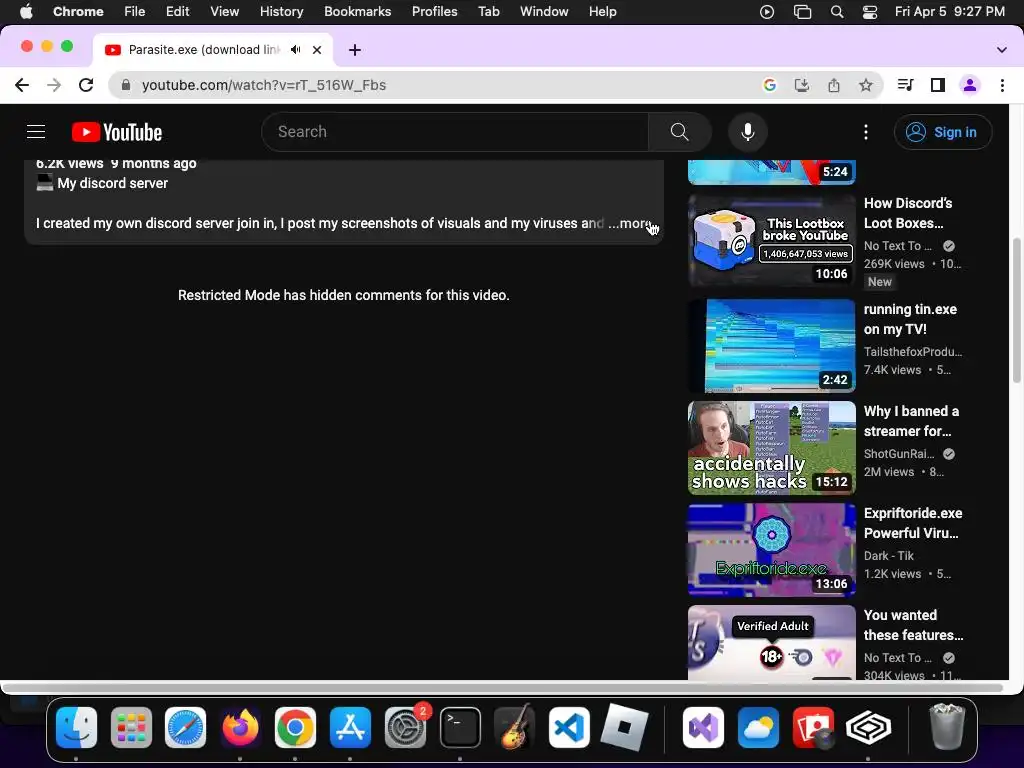The height and width of the screenshot is (768, 1024).
Task: Open Chrome three-dot menu
Action: click(x=1002, y=85)
